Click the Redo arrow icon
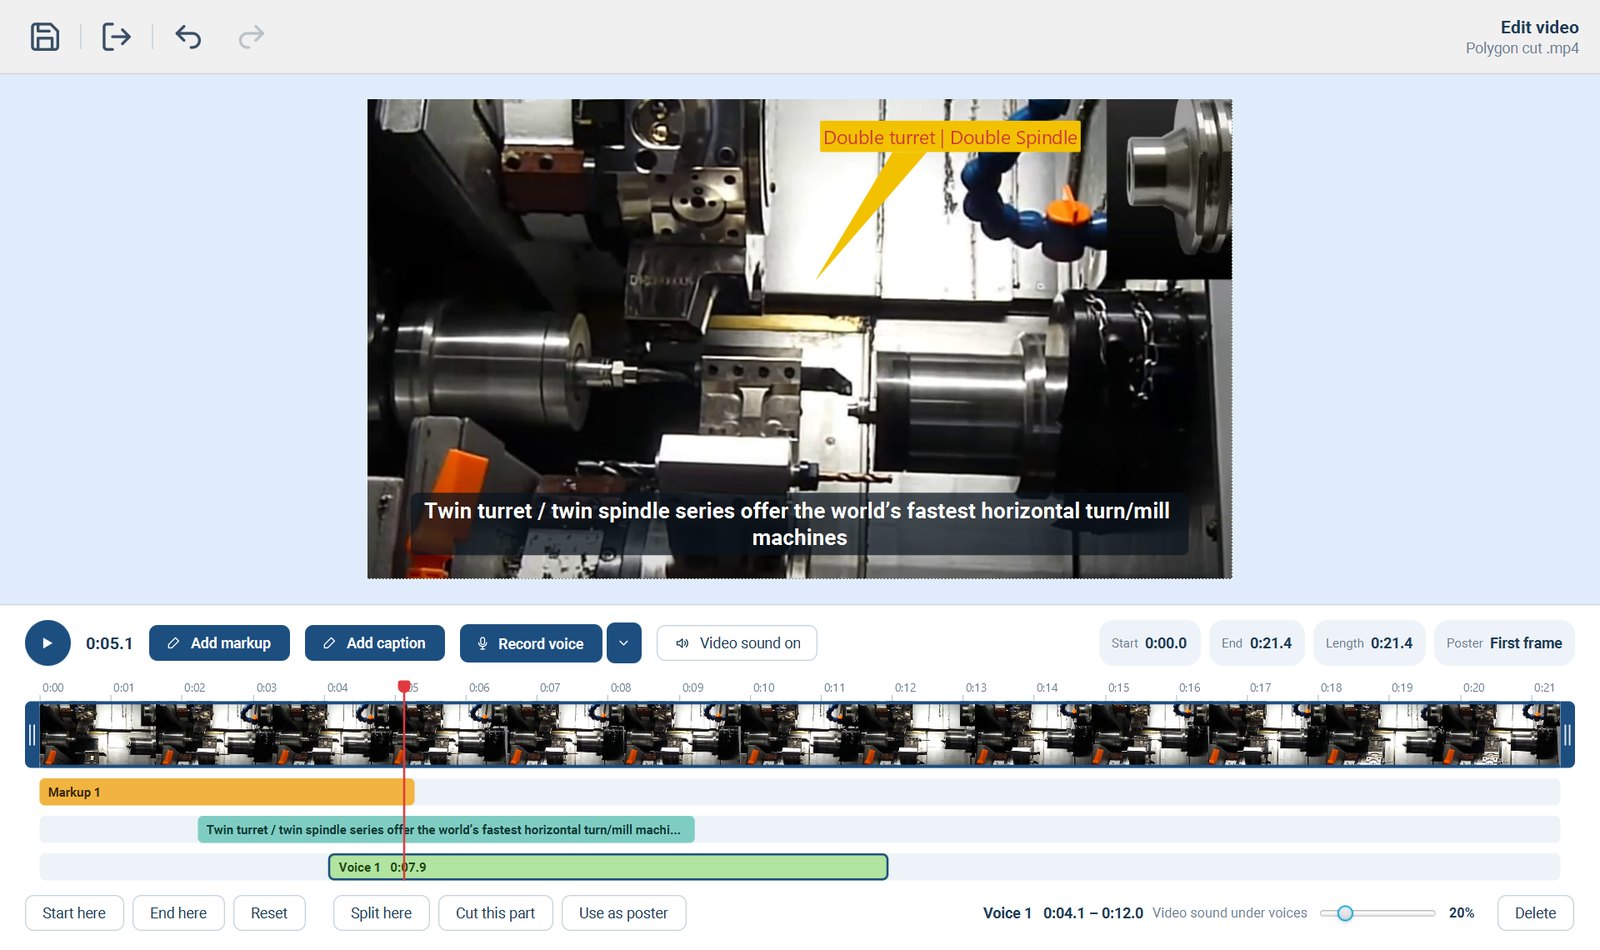Screen dimensions: 1600x950 (251, 37)
